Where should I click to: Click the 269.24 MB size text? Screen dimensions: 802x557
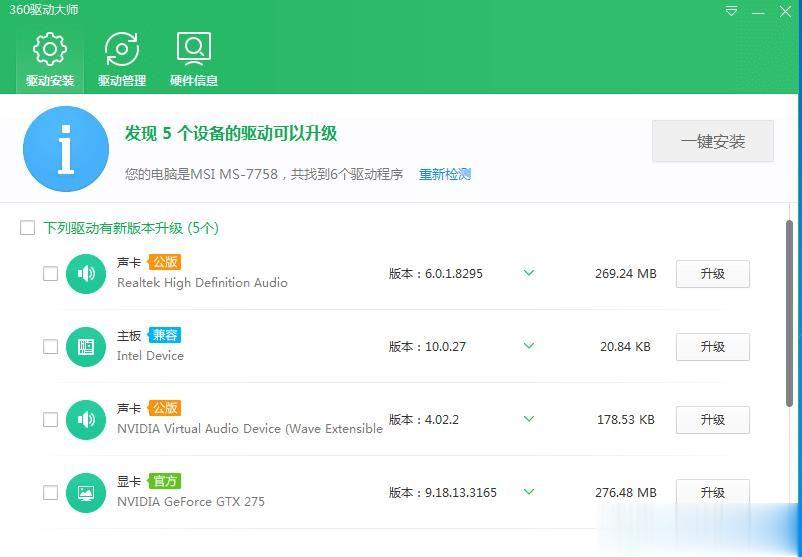click(x=626, y=274)
